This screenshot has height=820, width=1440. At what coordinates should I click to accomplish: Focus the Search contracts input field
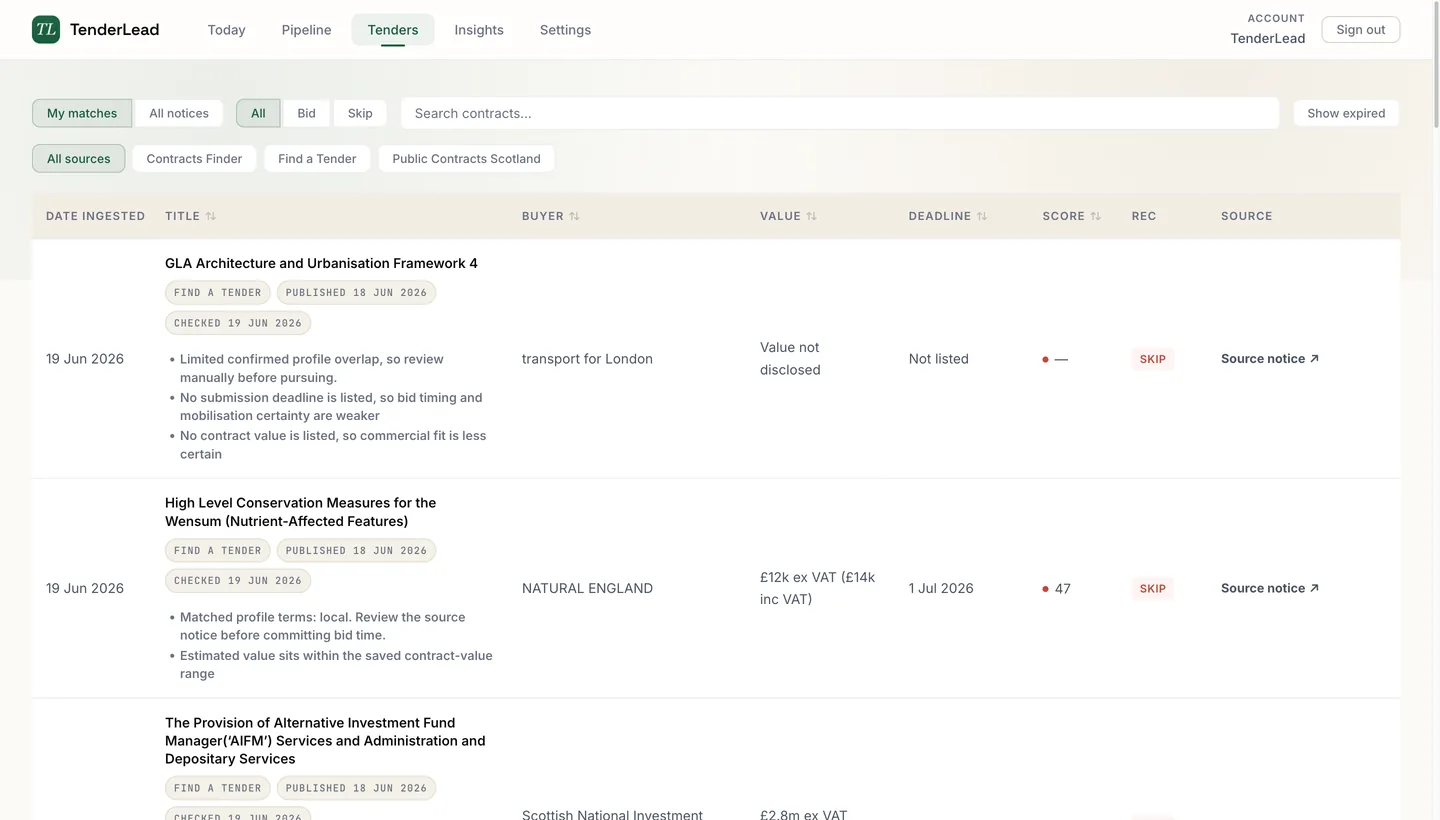point(840,113)
